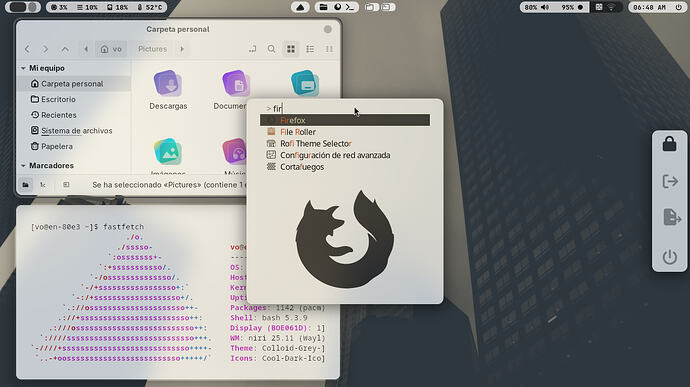Viewport: 690px width, 387px height.
Task: Click the Cortafuegos firewall icon
Action: coord(271,167)
